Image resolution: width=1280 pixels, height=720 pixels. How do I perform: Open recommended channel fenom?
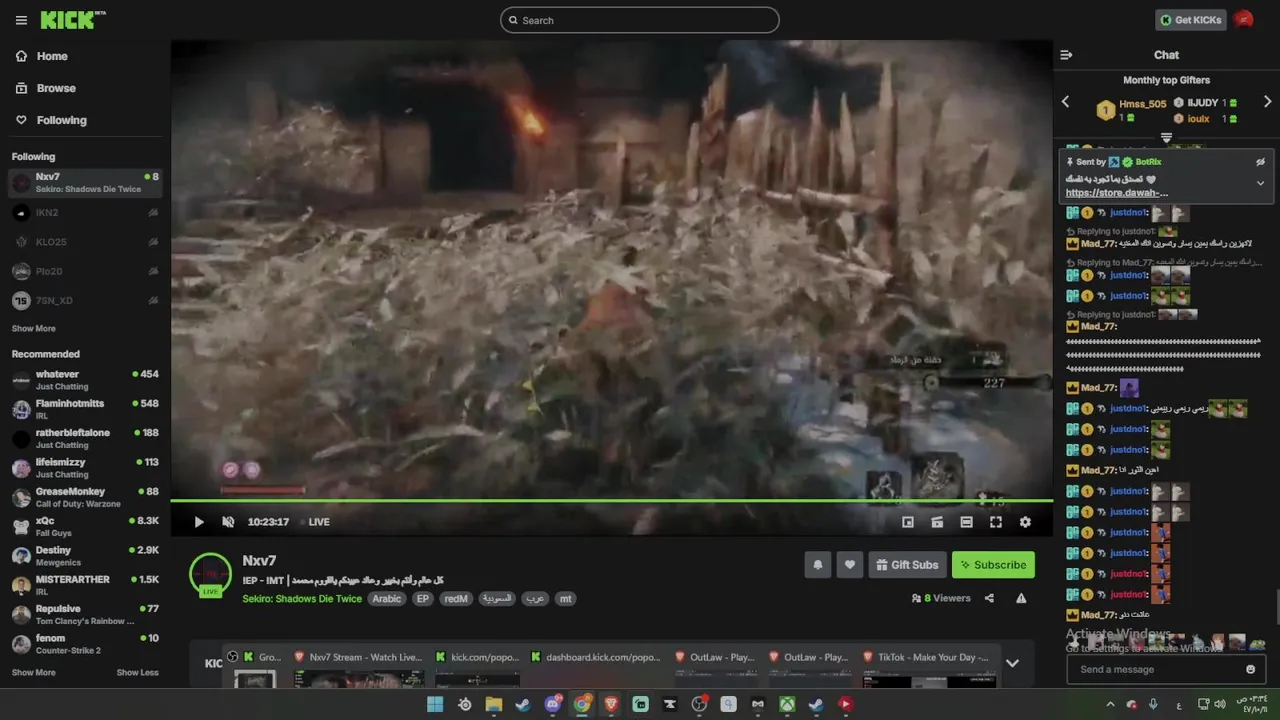click(x=85, y=644)
